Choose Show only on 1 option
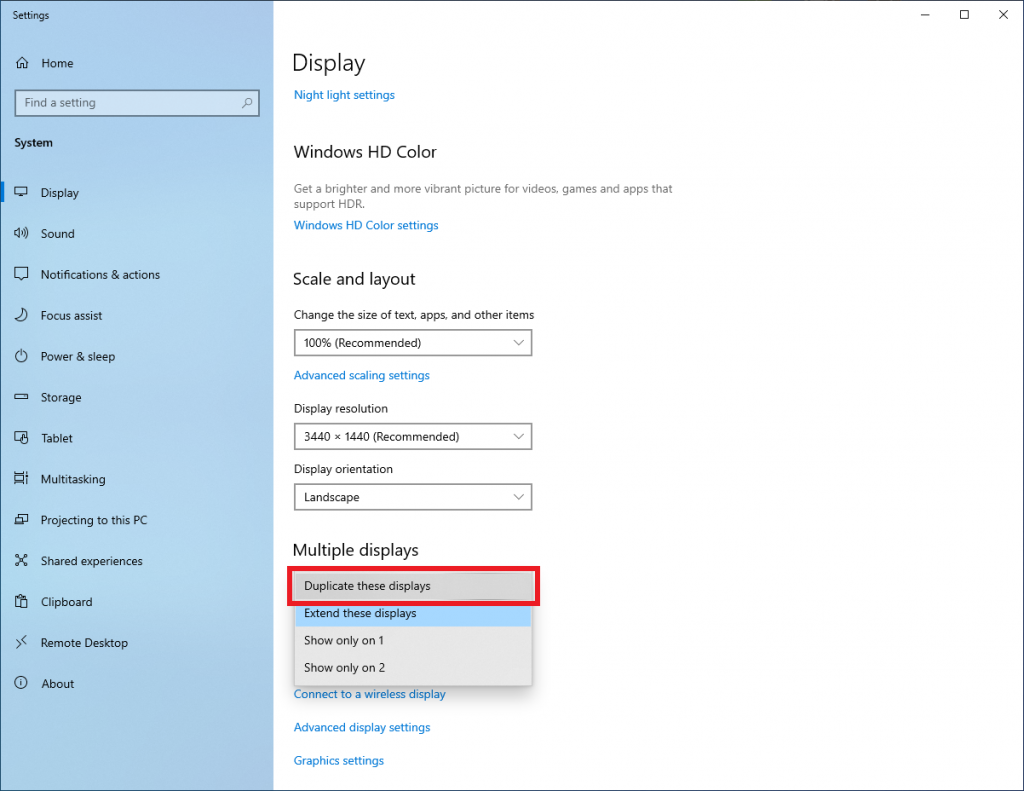 (413, 641)
